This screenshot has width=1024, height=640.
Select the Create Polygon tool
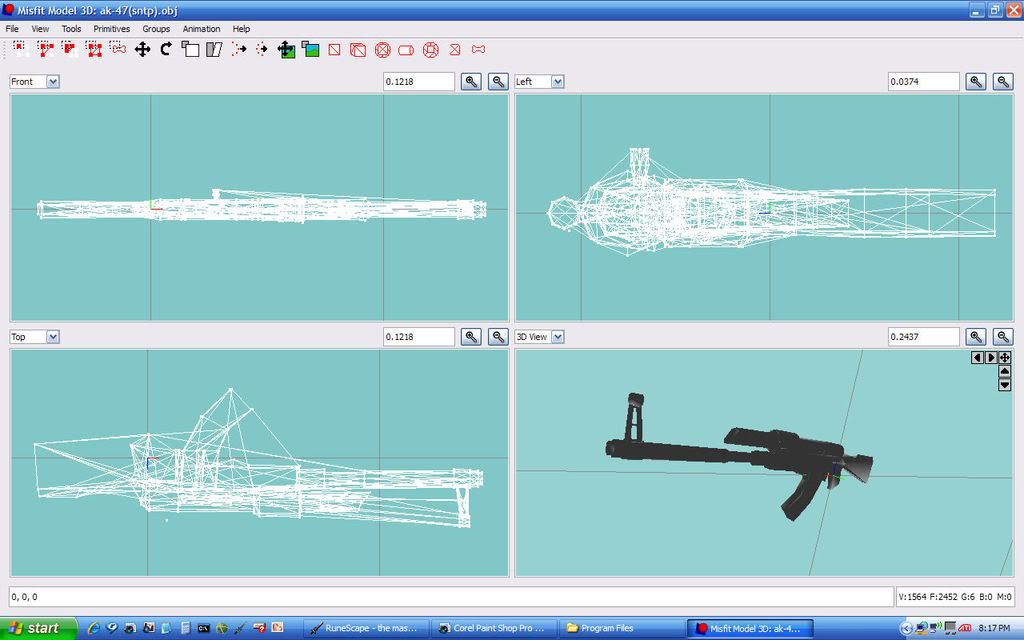point(455,49)
